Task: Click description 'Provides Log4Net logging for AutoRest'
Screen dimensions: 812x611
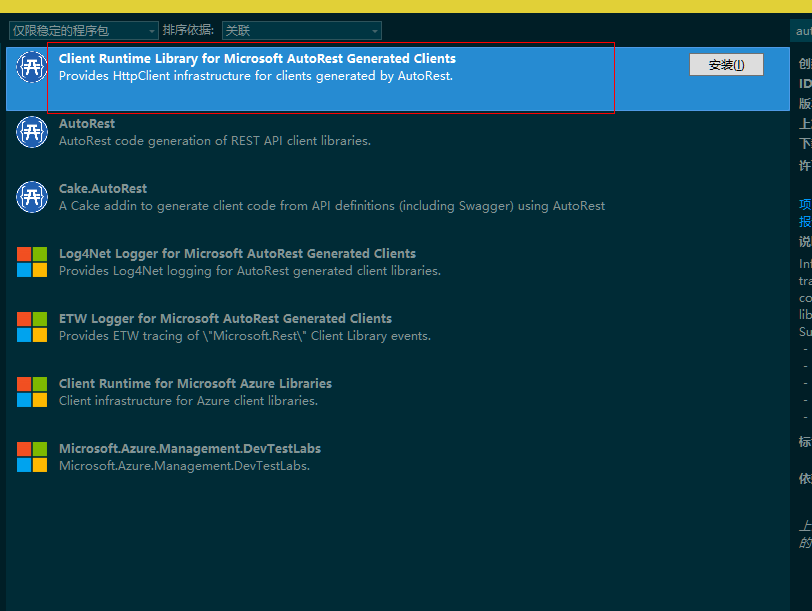Action: 250,271
